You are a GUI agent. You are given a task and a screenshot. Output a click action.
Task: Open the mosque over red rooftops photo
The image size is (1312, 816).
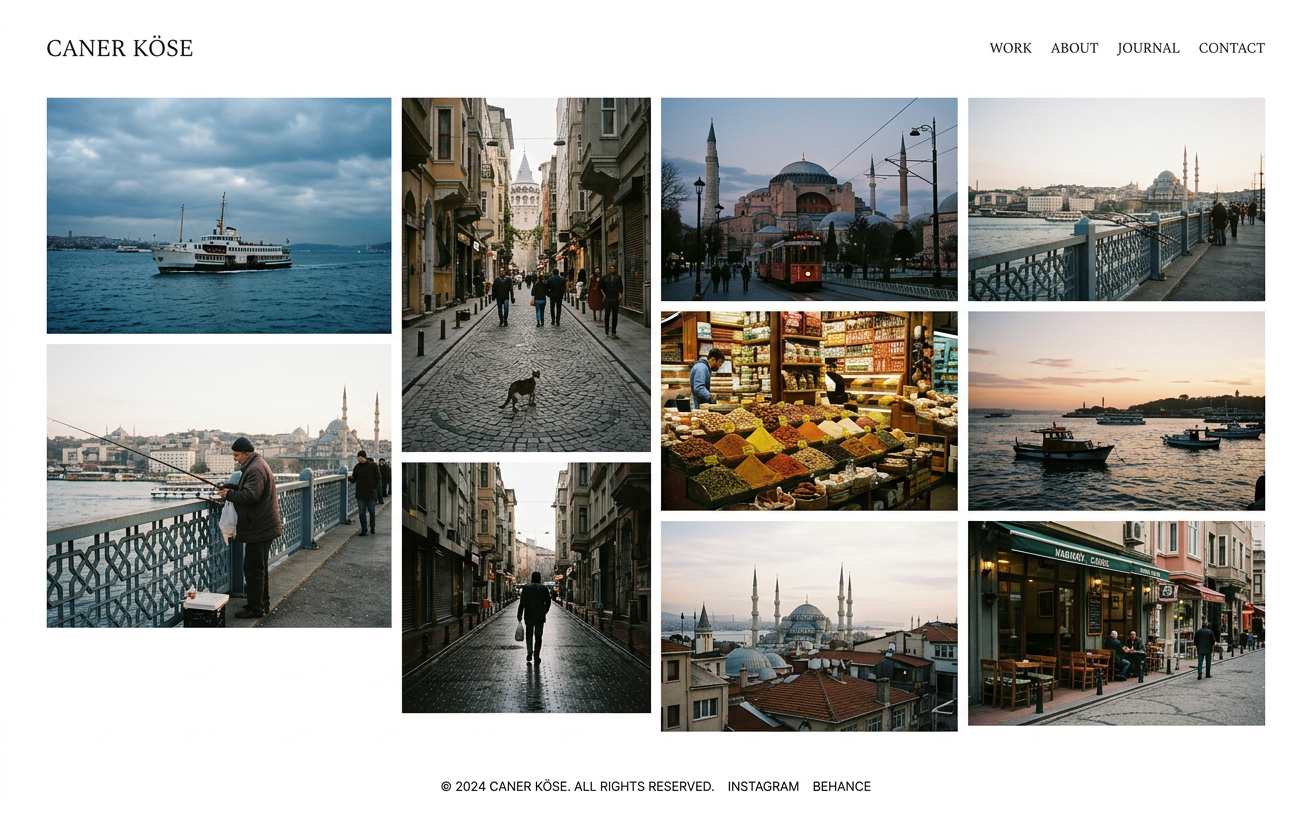[x=809, y=626]
